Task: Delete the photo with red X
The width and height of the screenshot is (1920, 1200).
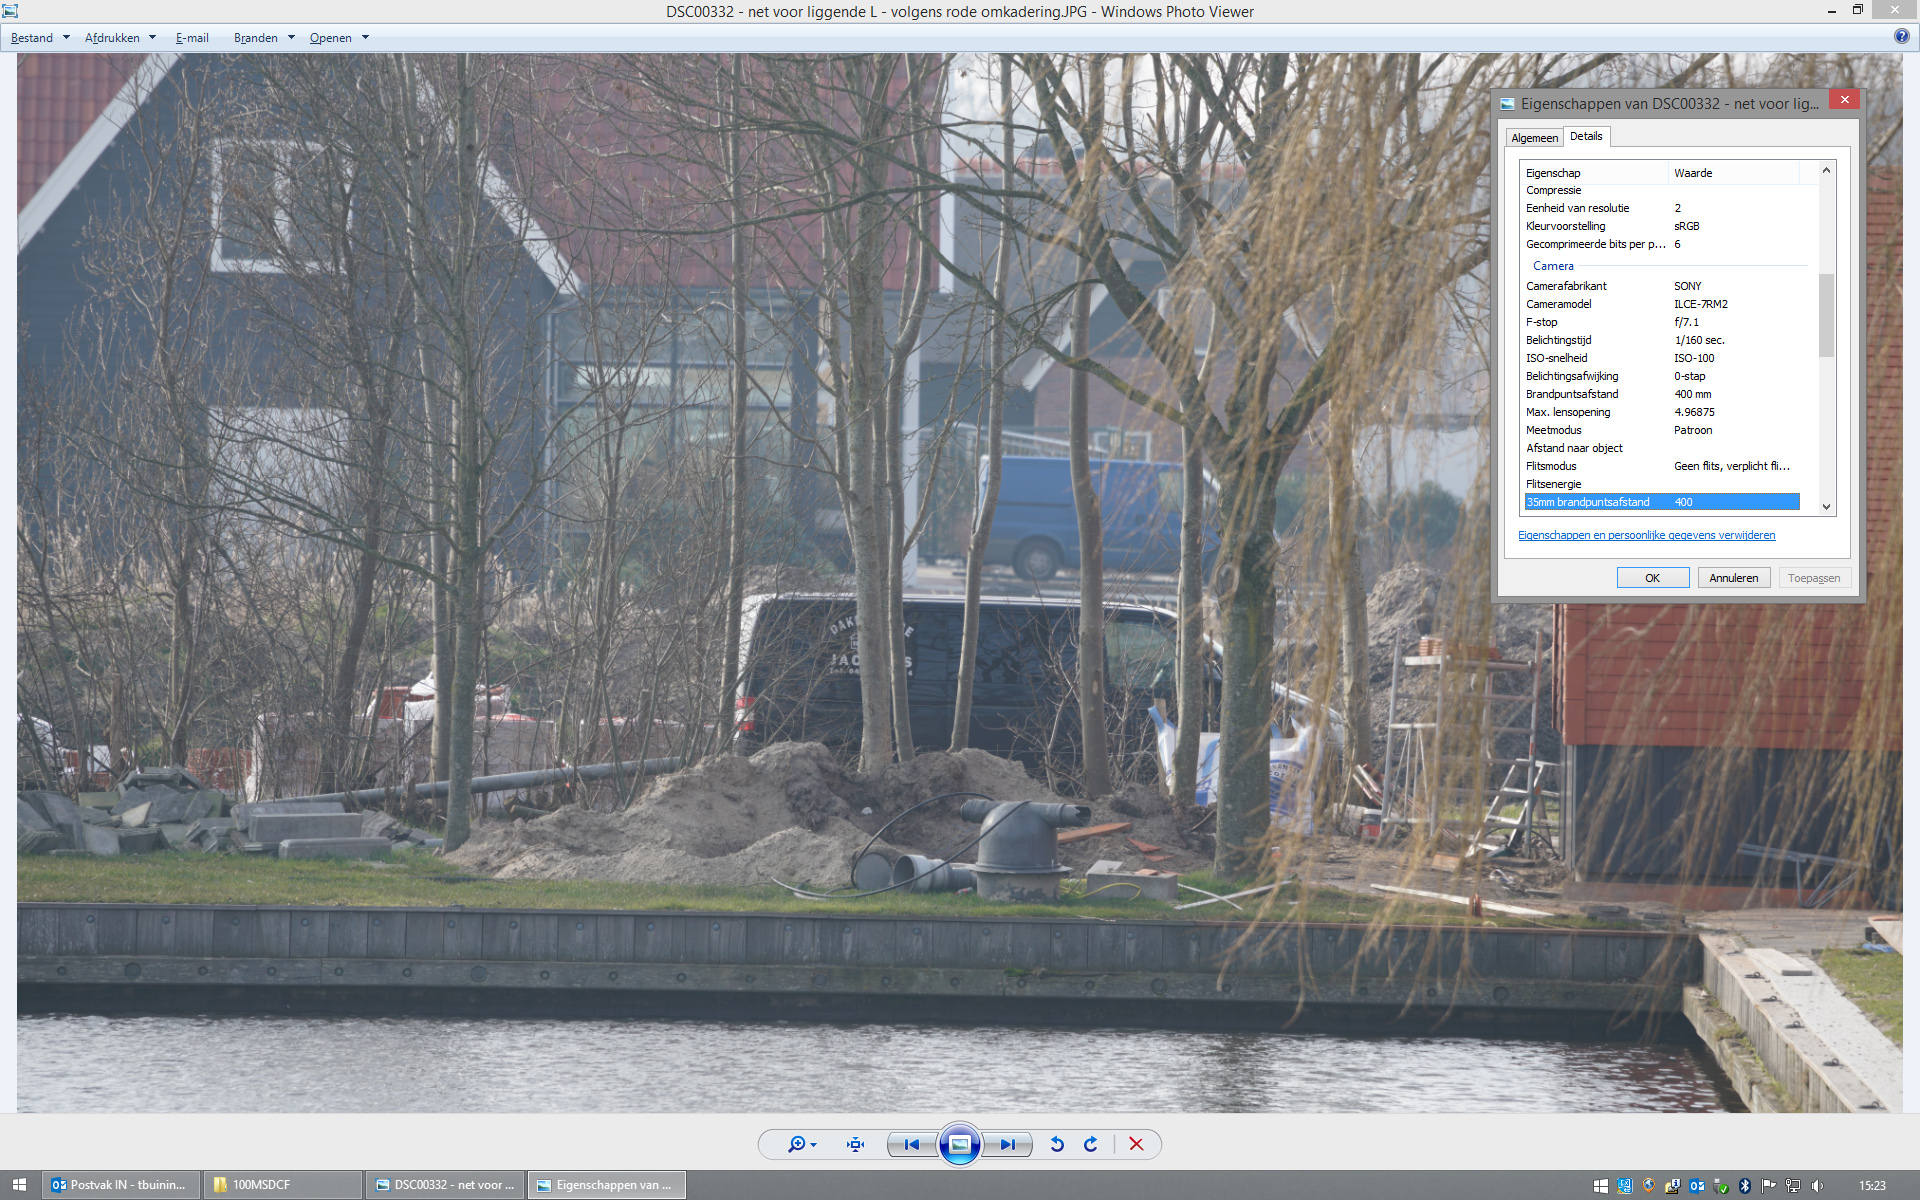Action: 1136,1144
